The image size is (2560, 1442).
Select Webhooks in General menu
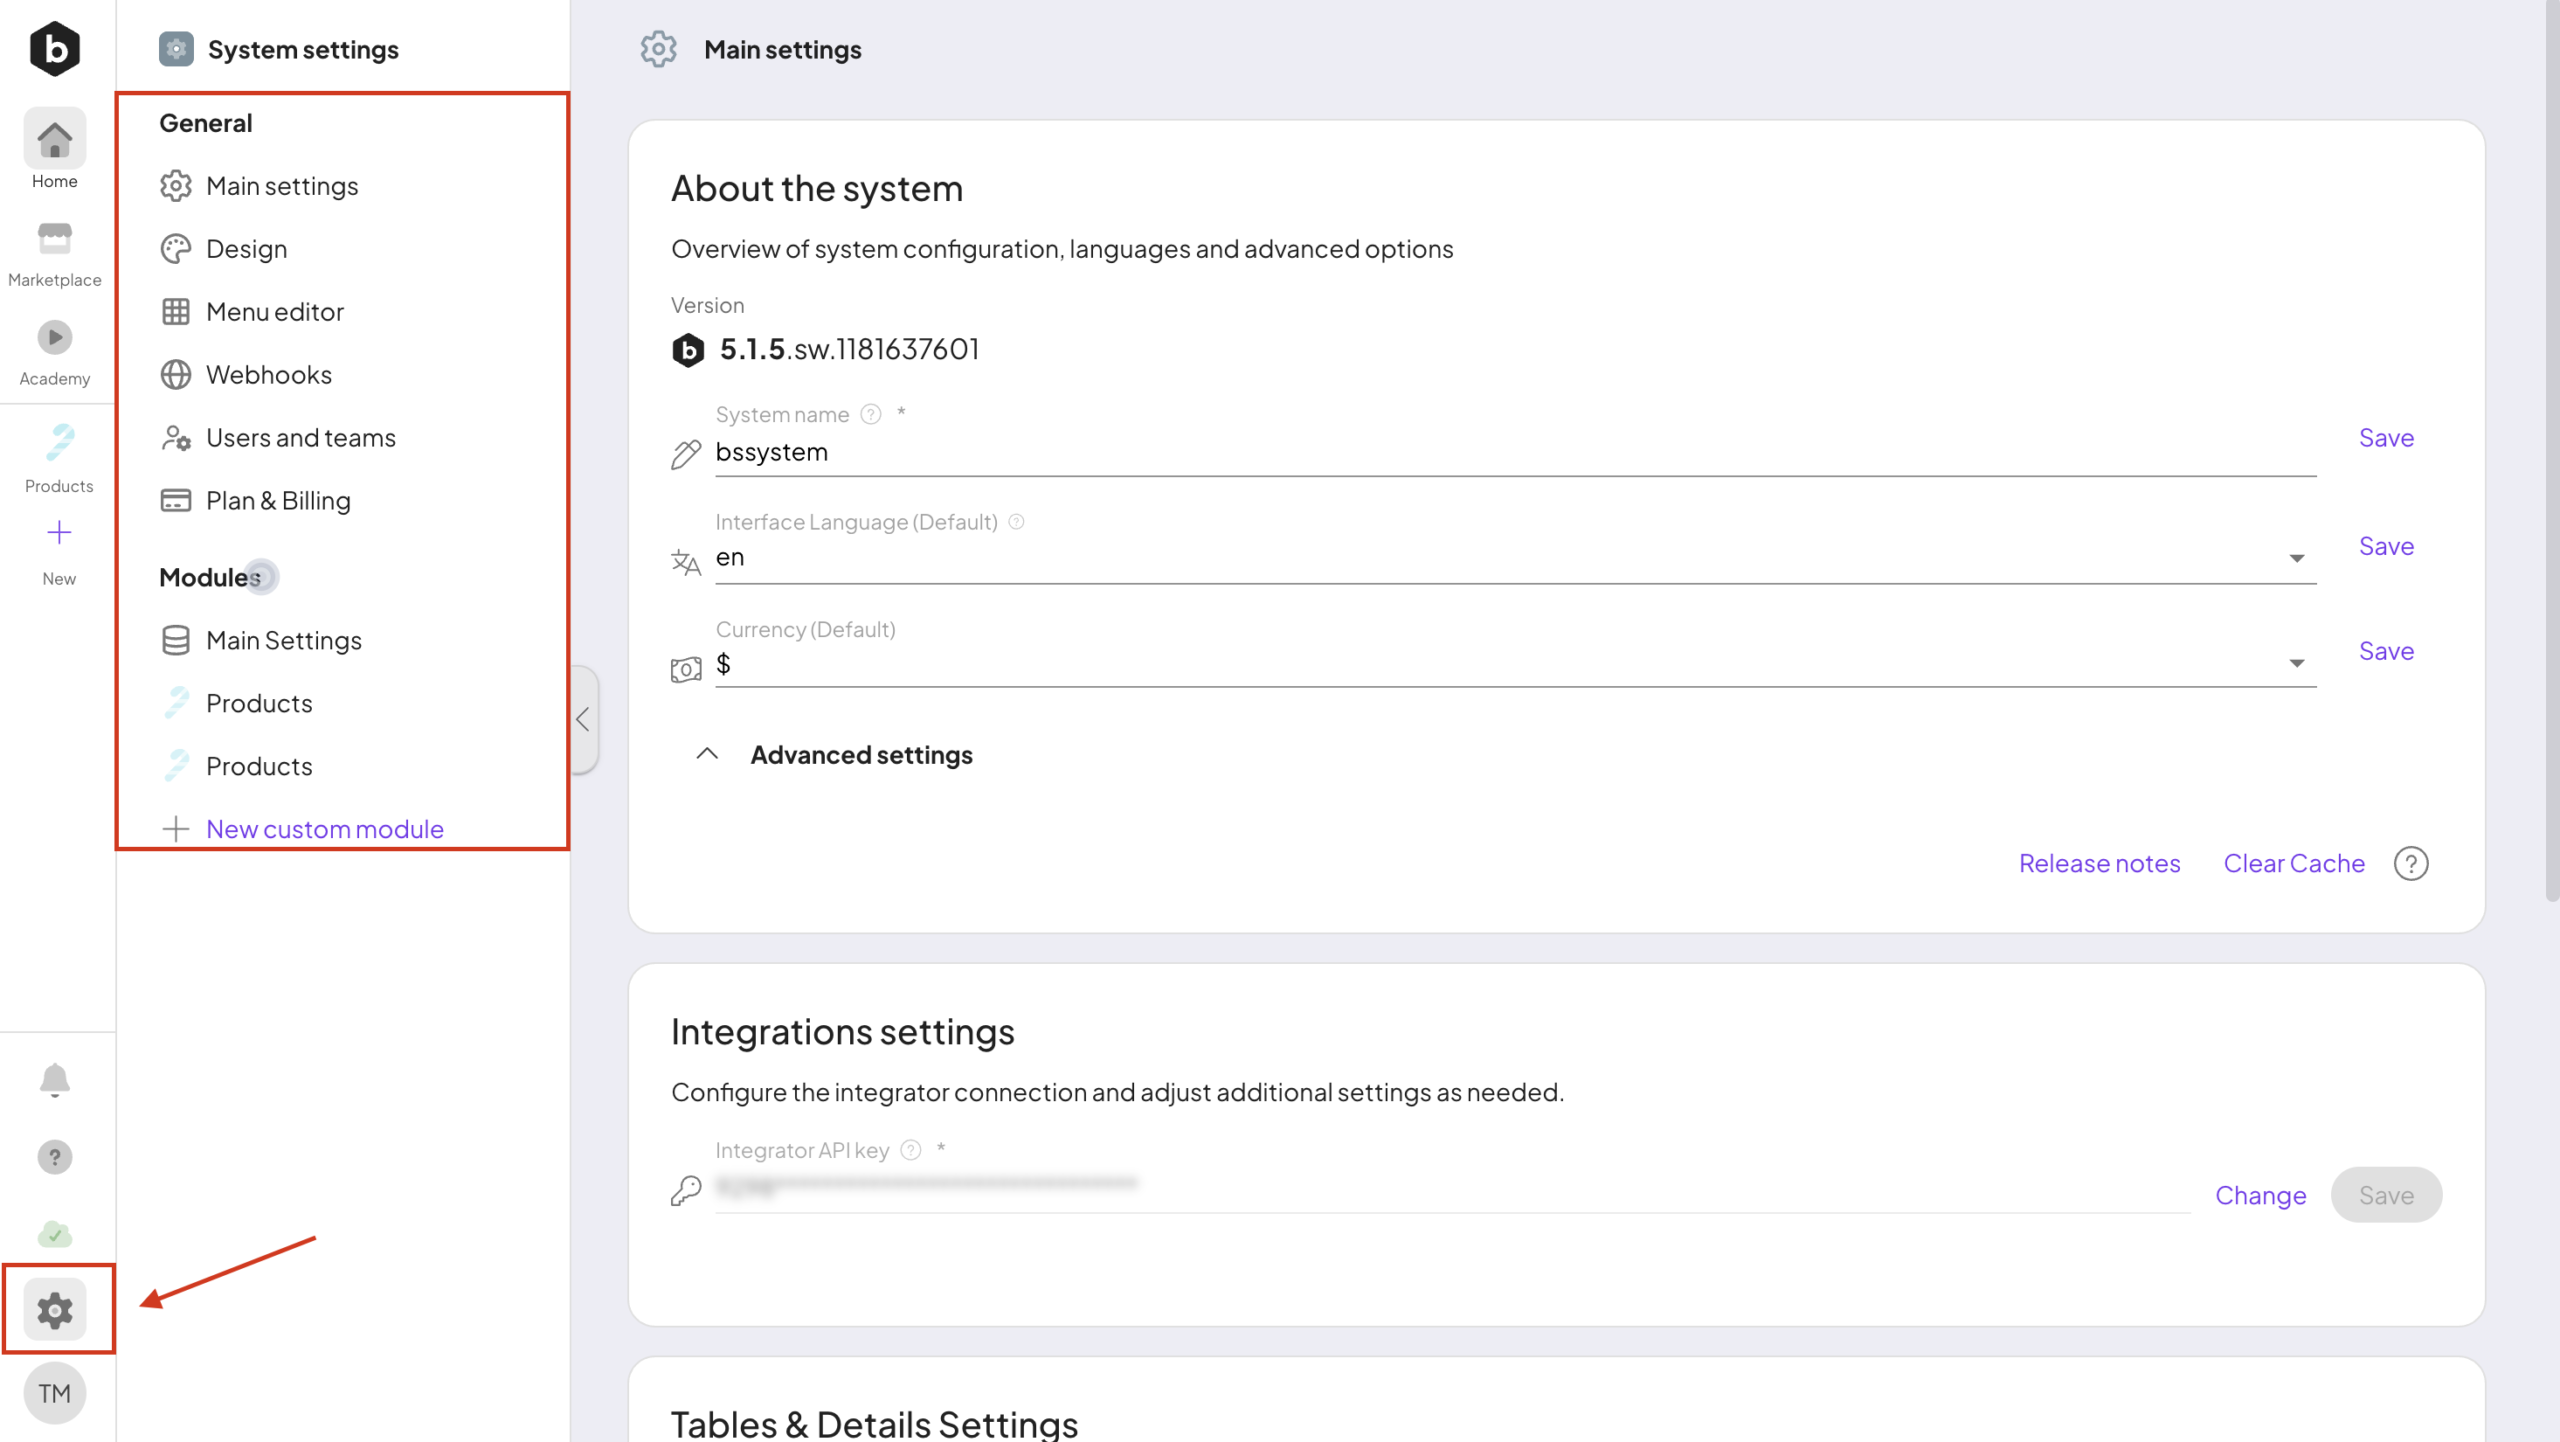(268, 375)
